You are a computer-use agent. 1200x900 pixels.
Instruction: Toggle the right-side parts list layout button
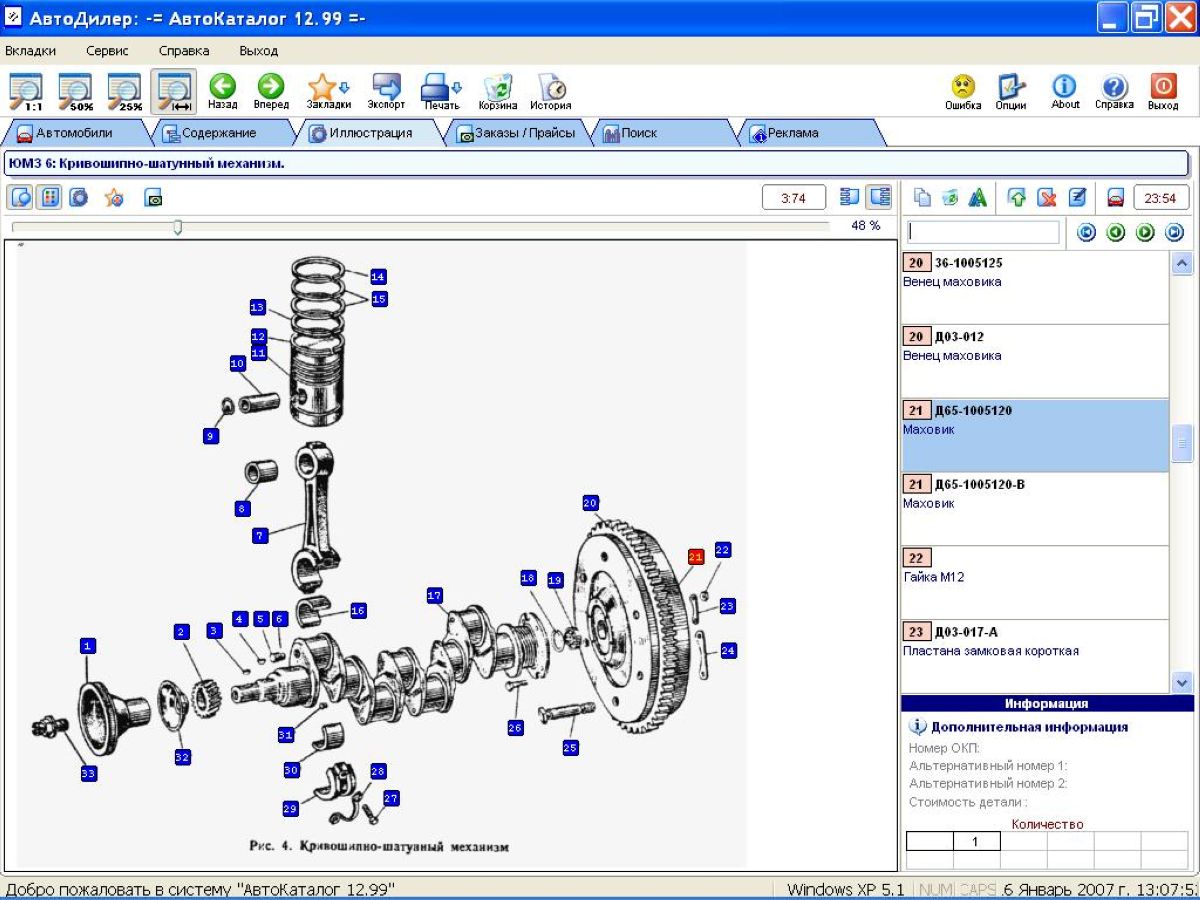click(x=879, y=198)
